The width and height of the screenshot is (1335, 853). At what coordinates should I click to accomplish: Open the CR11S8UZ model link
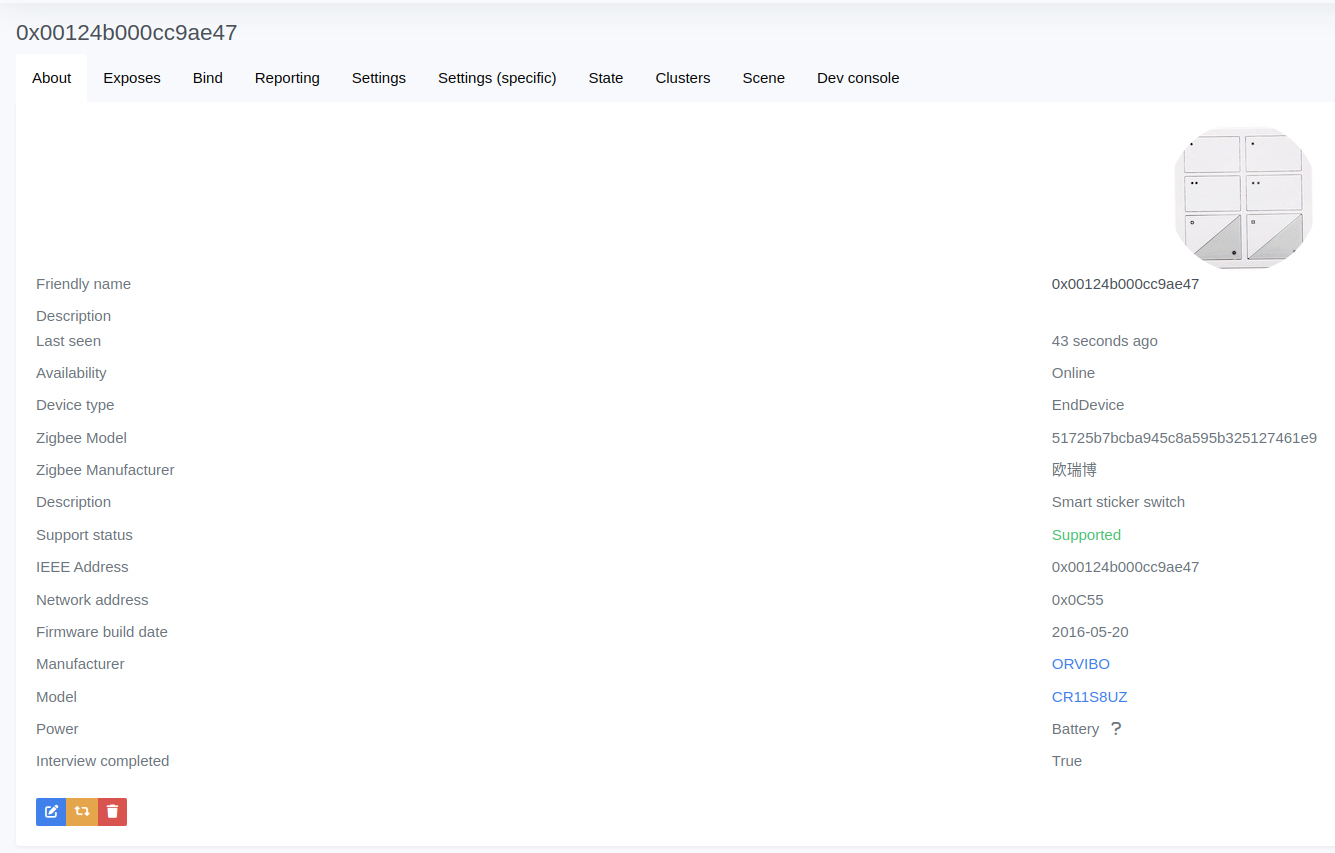1089,696
